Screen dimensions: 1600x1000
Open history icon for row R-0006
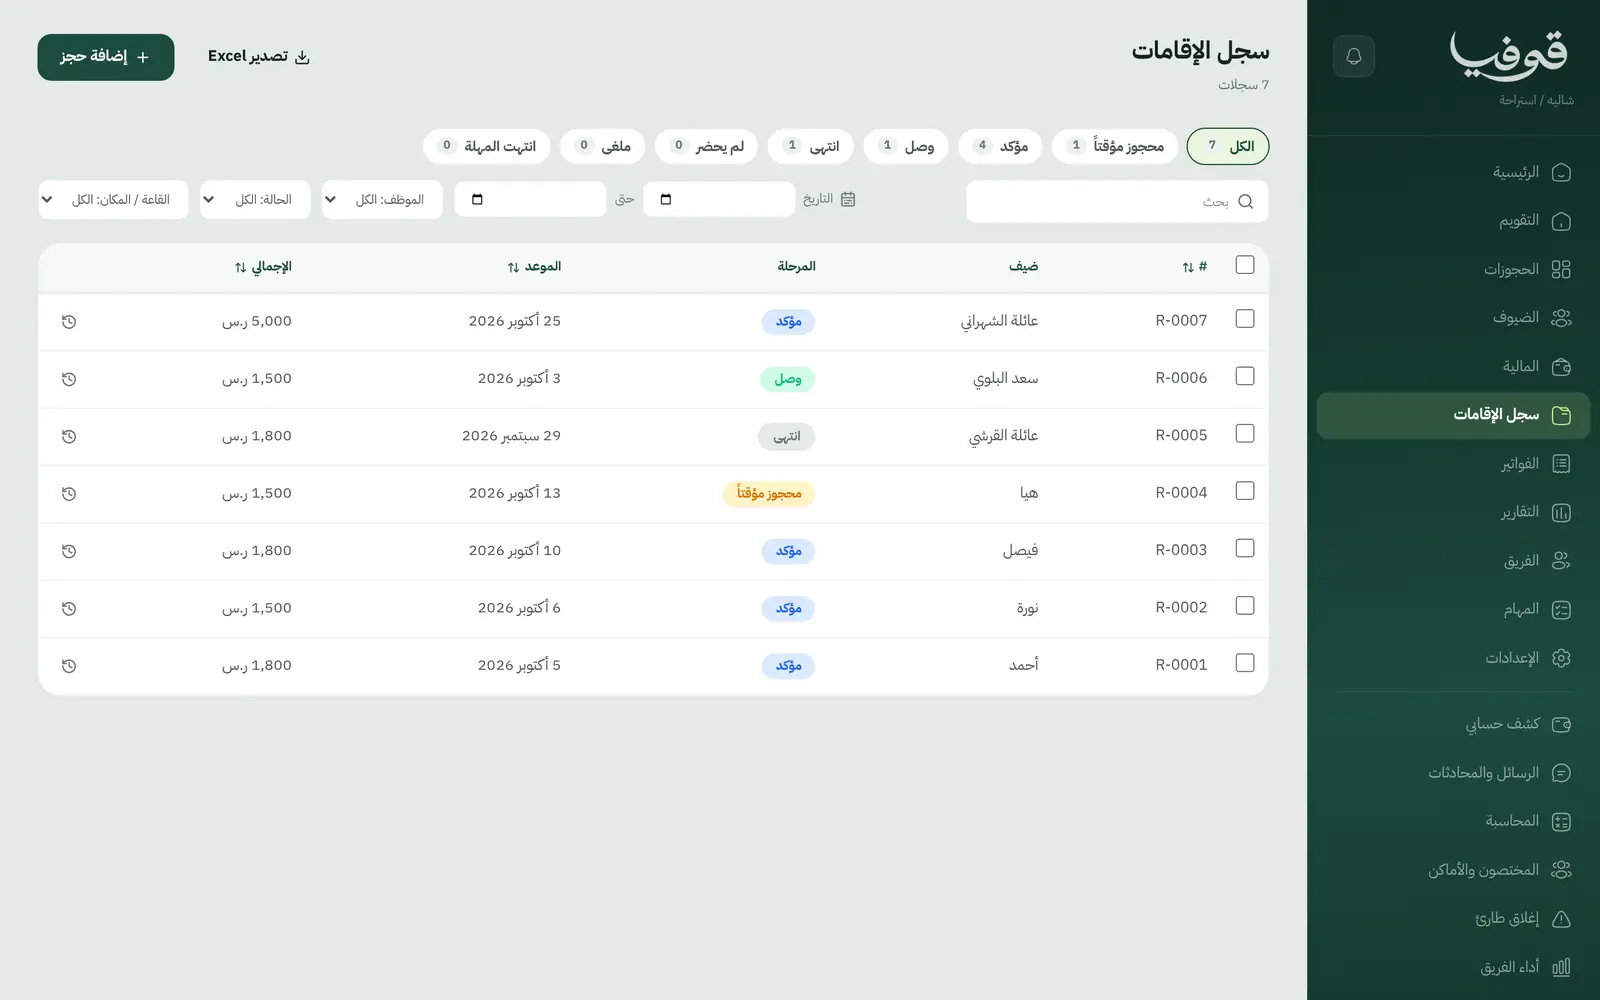click(69, 379)
